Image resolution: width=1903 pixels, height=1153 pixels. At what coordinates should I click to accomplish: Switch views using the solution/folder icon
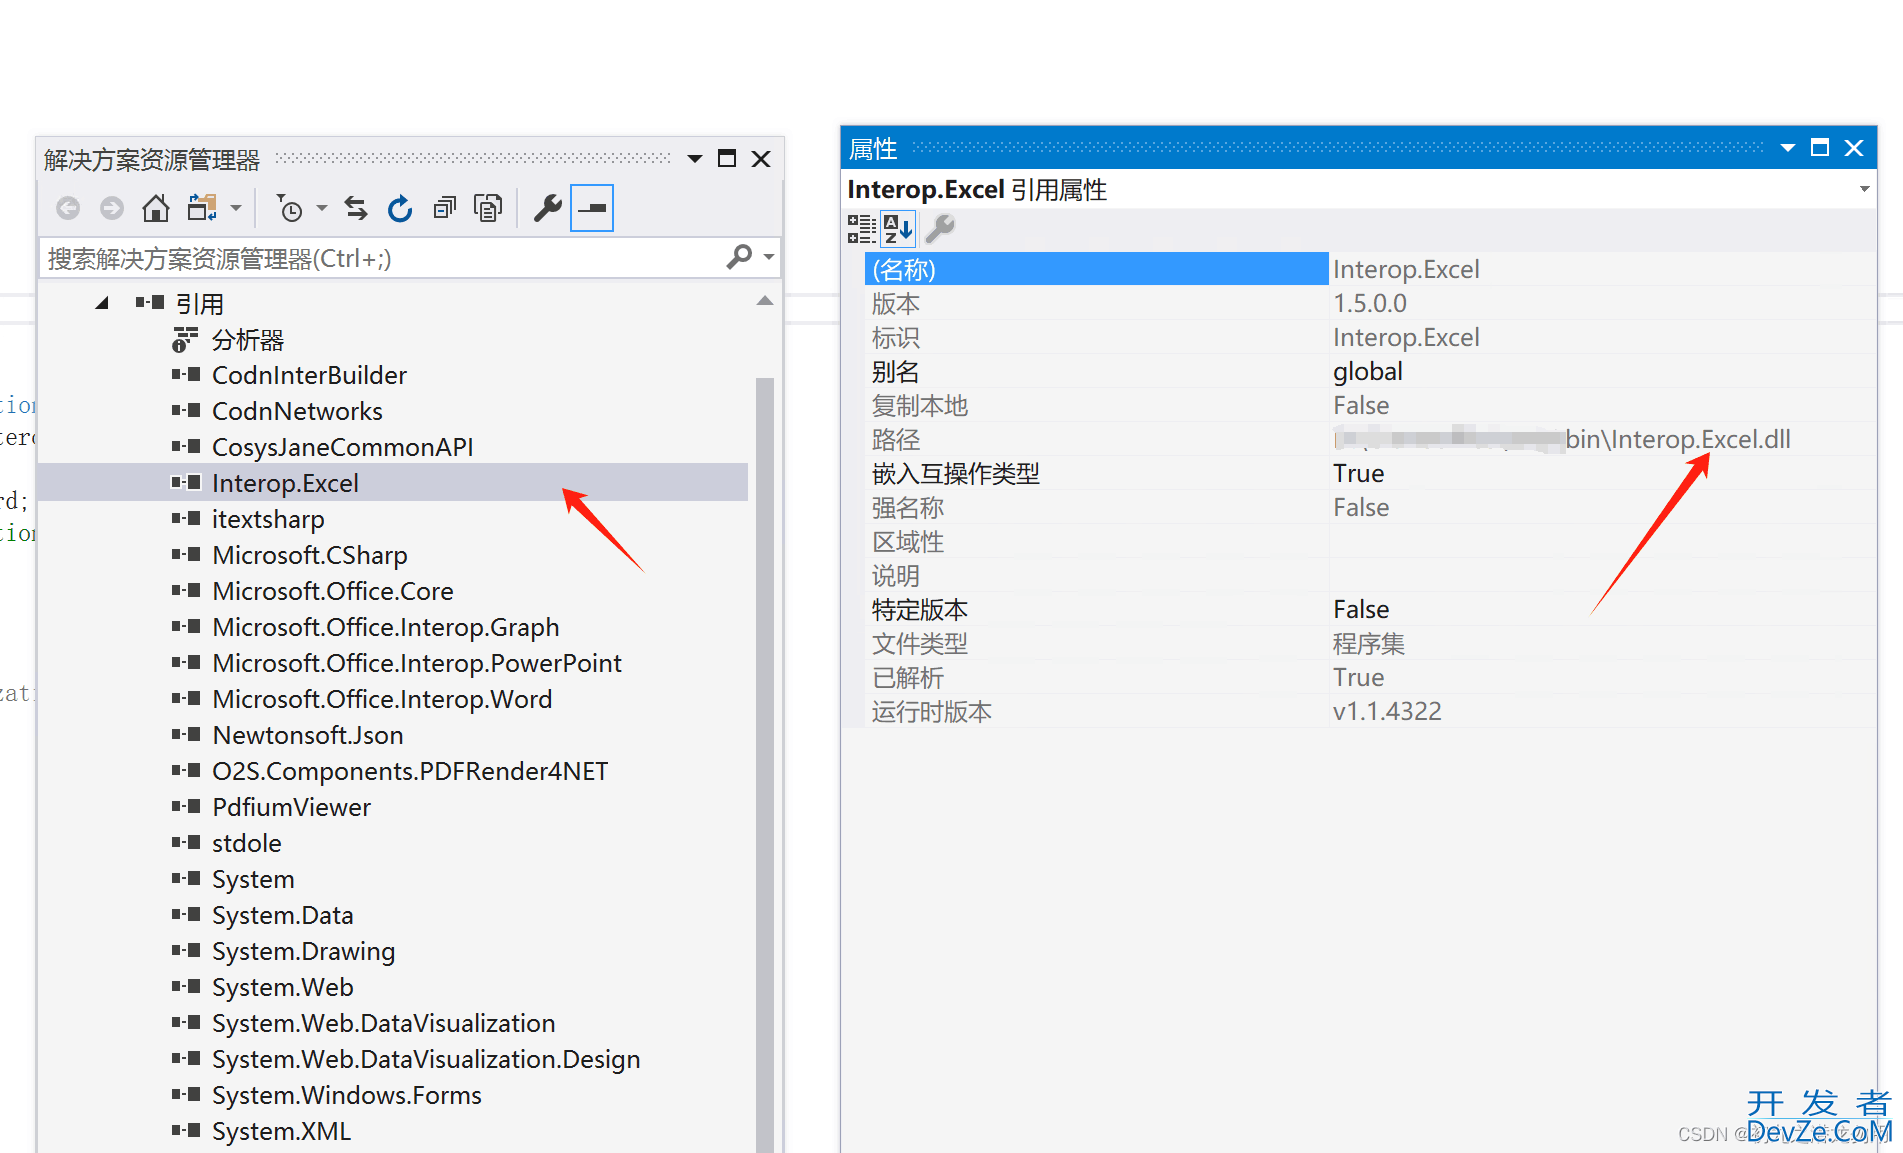coord(202,208)
